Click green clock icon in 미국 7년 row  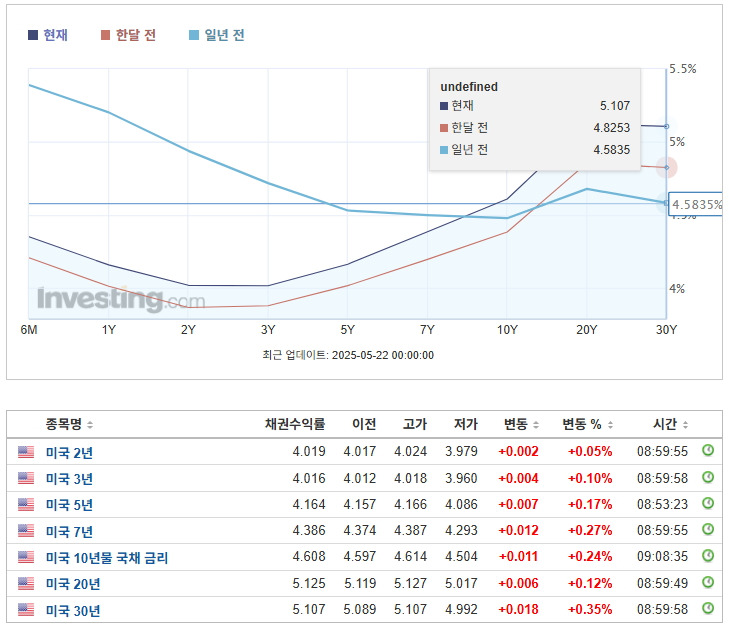tap(708, 529)
